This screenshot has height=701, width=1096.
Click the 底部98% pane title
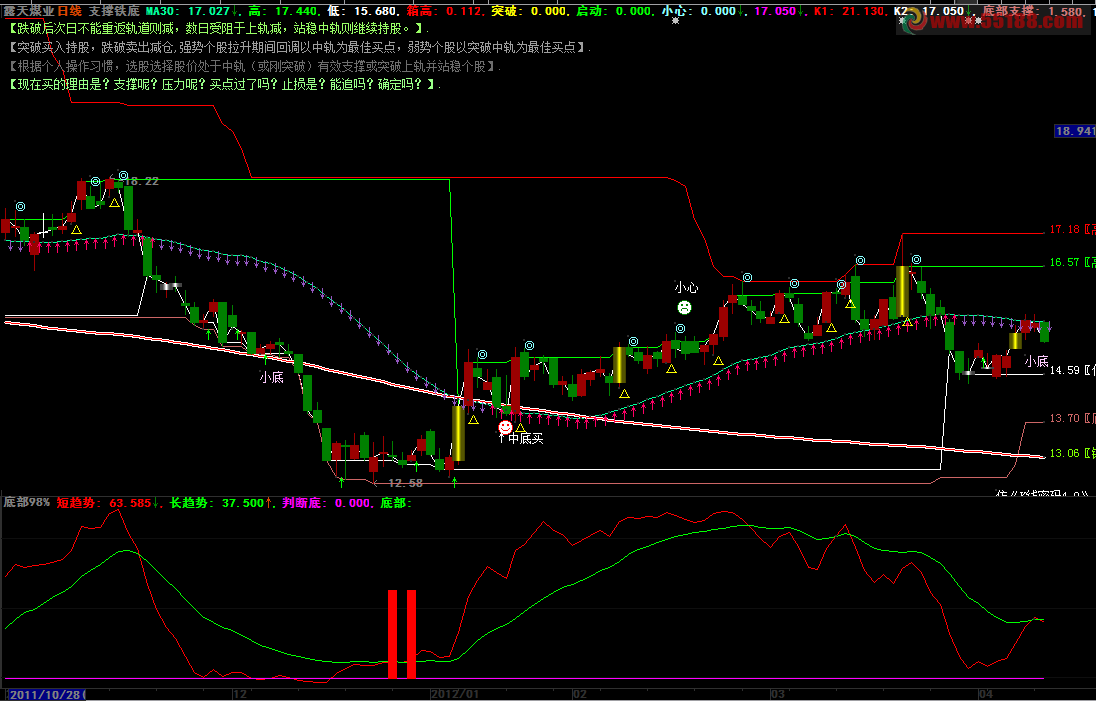(x=27, y=503)
